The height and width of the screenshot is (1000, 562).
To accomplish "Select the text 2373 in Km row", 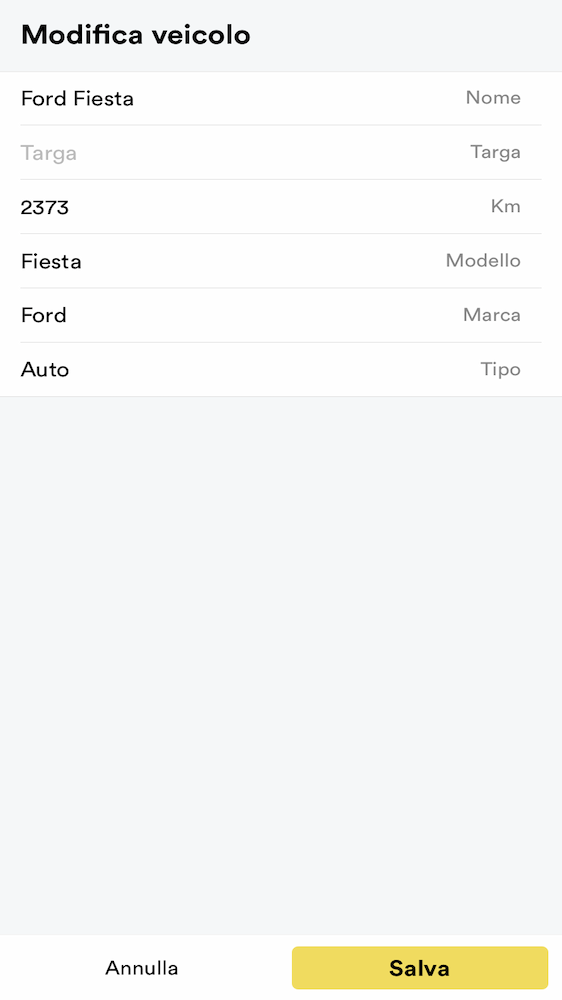I will pyautogui.click(x=45, y=207).
